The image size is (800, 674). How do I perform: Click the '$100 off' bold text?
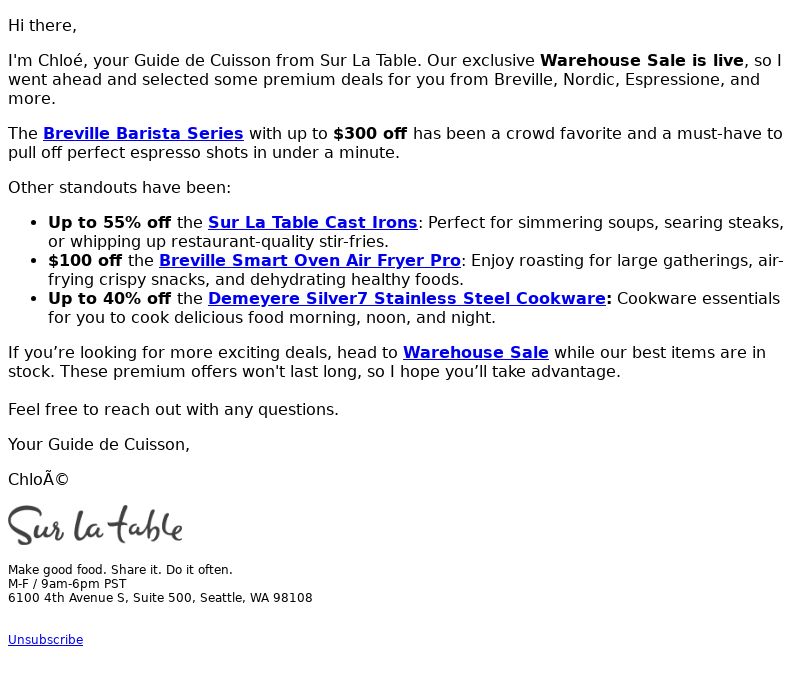click(85, 260)
